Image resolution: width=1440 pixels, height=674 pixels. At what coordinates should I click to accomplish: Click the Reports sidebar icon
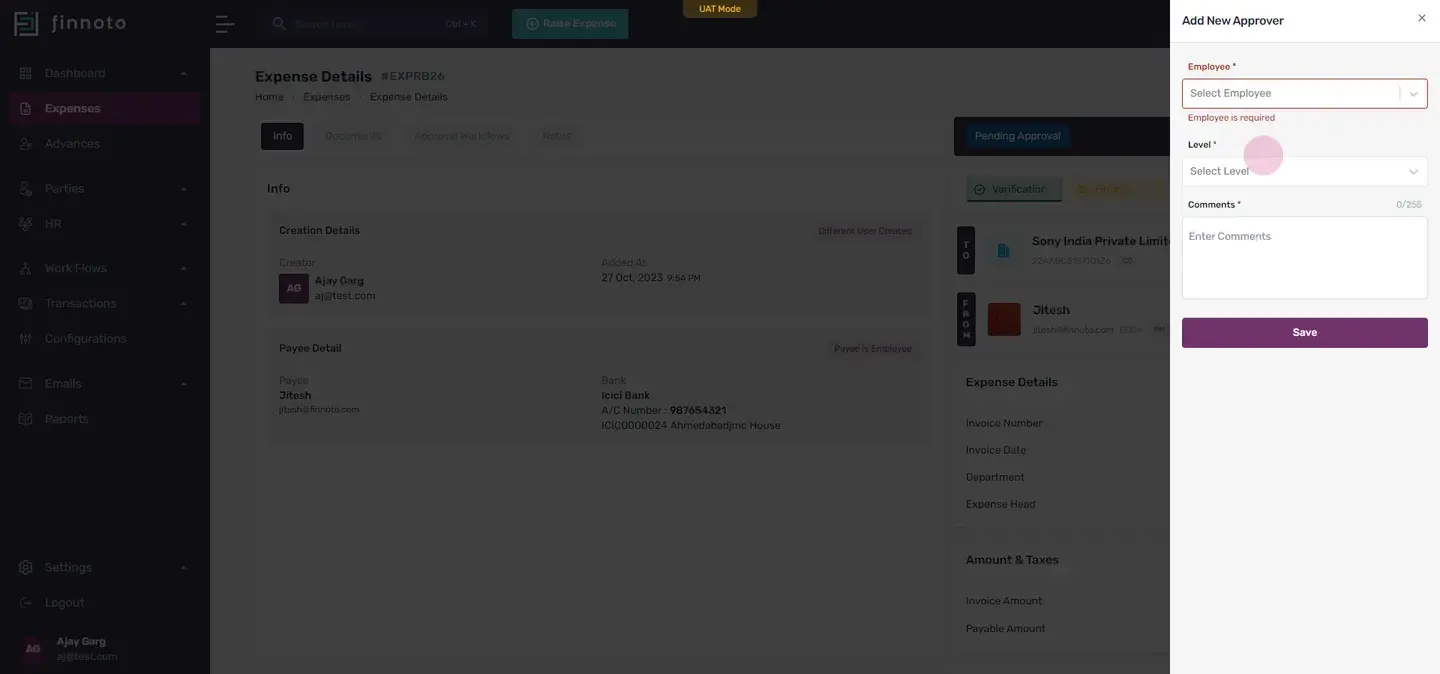26,419
